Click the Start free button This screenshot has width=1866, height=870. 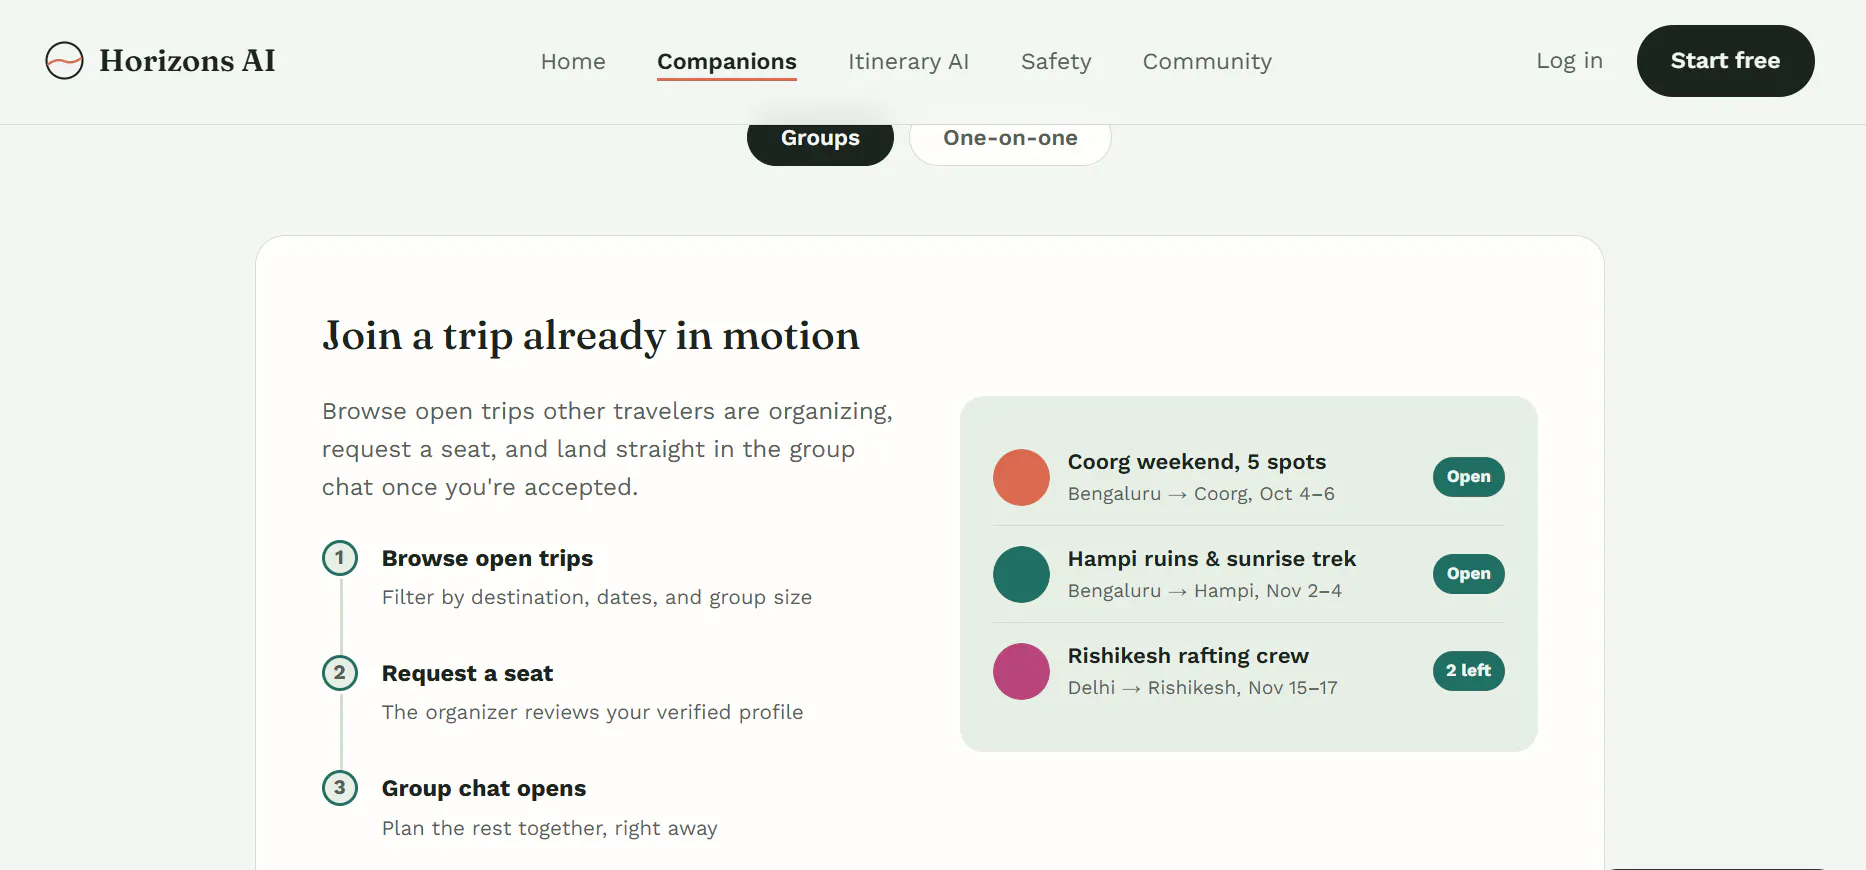[x=1725, y=61]
